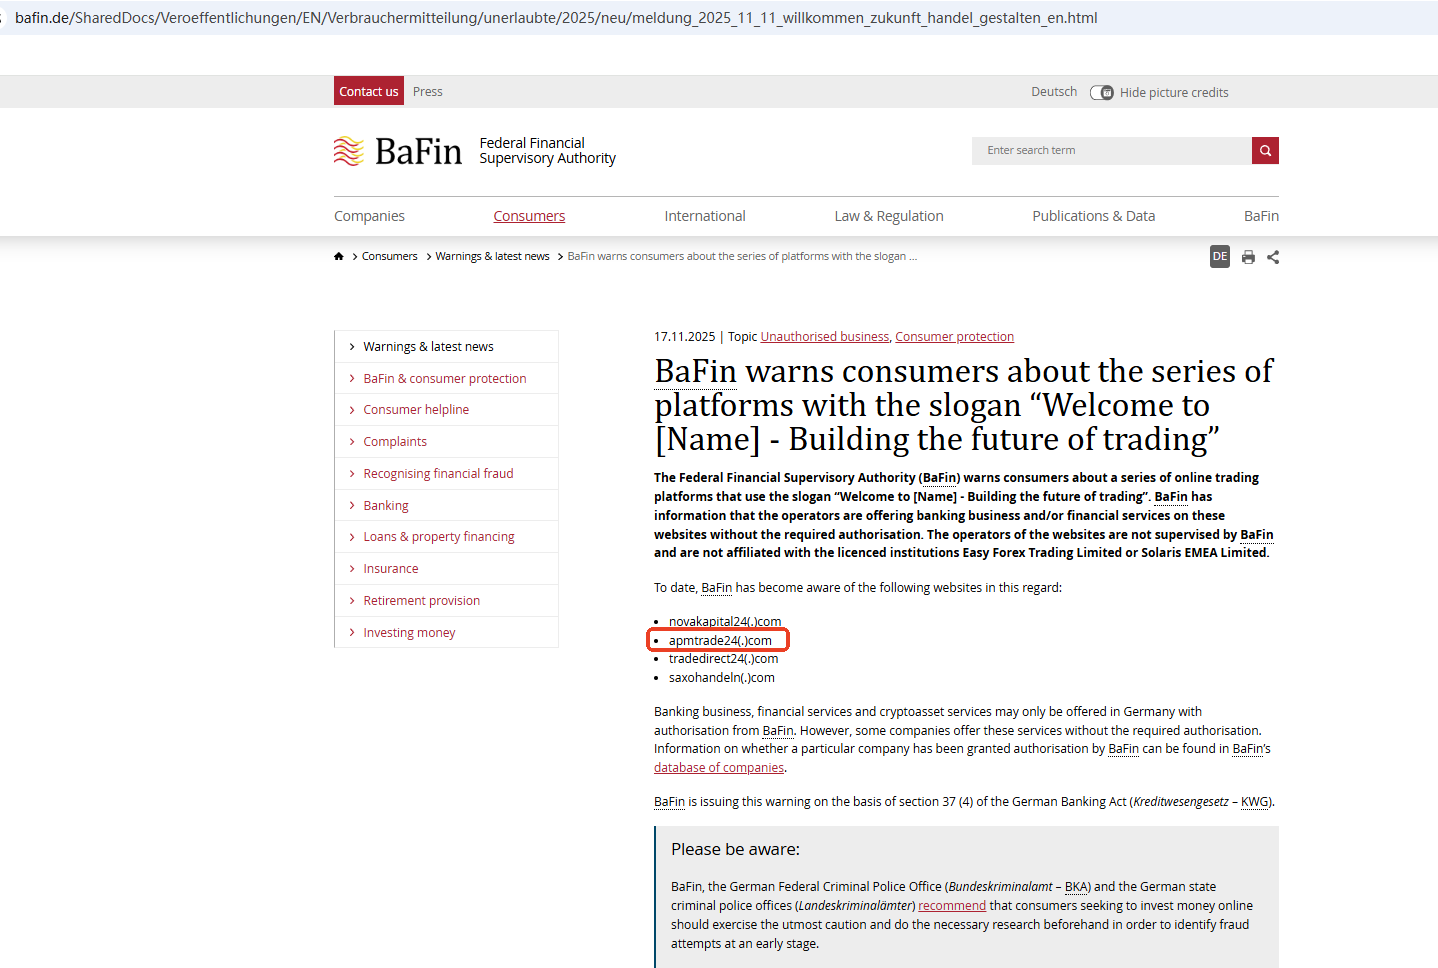The height and width of the screenshot is (968, 1438).
Task: Click the BaFin logo
Action: tap(398, 151)
